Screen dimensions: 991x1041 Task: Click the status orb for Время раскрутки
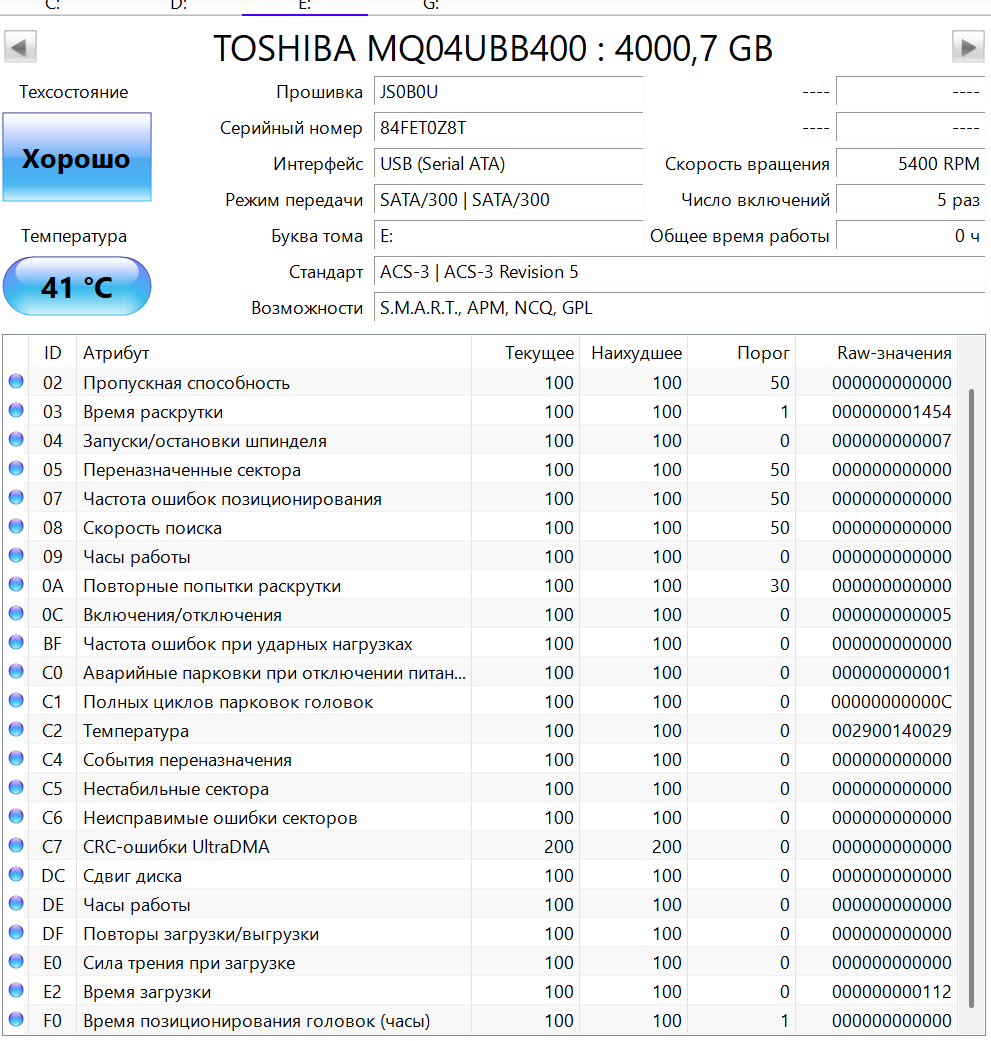coord(16,411)
